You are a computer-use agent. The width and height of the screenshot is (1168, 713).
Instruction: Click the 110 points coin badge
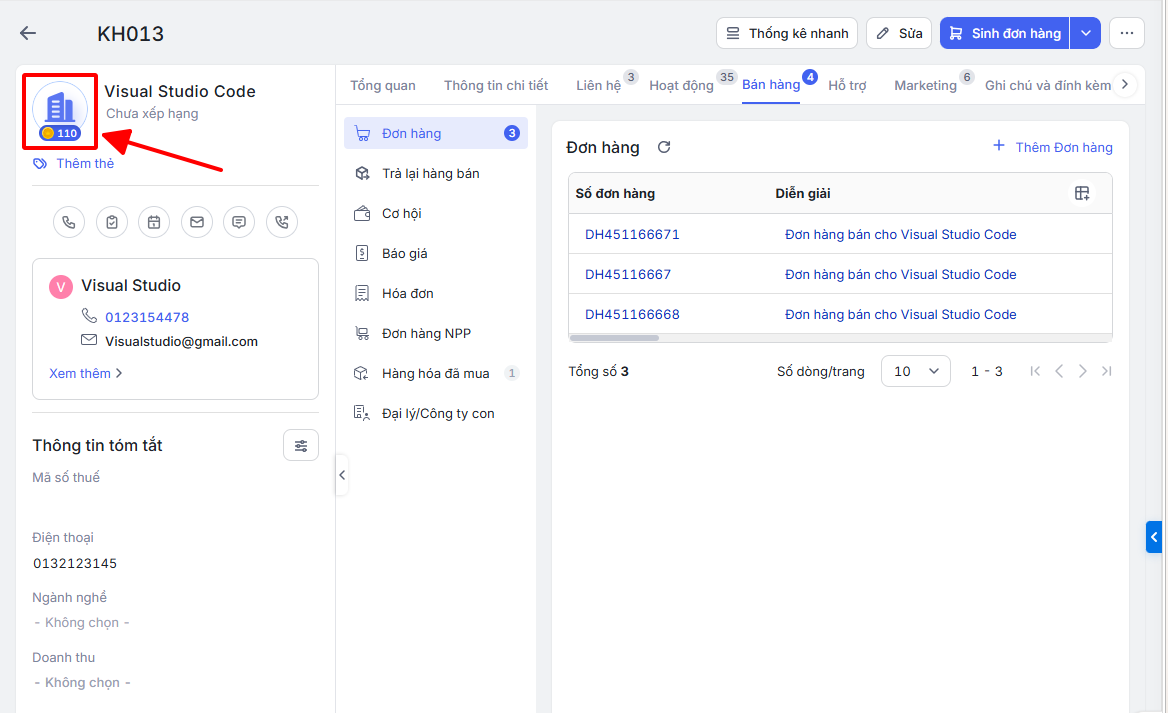pyautogui.click(x=60, y=133)
